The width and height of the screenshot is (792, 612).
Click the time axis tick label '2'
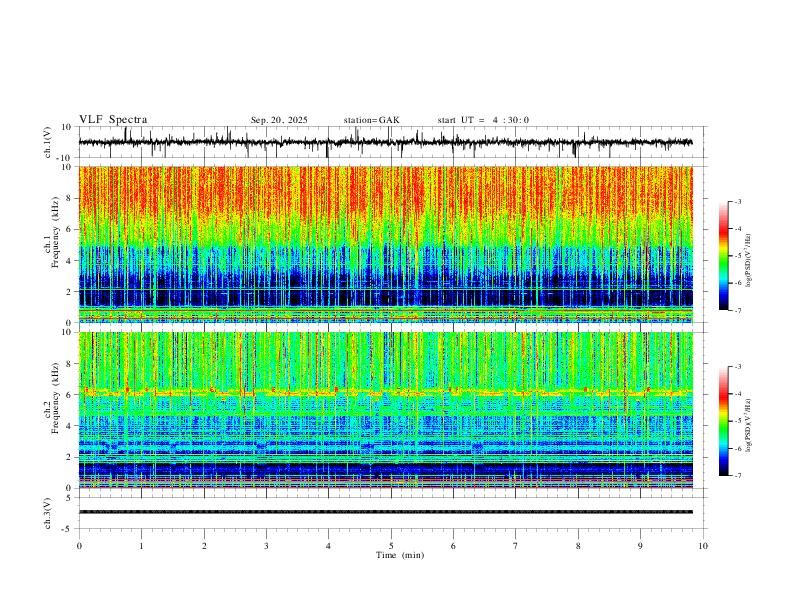(204, 546)
